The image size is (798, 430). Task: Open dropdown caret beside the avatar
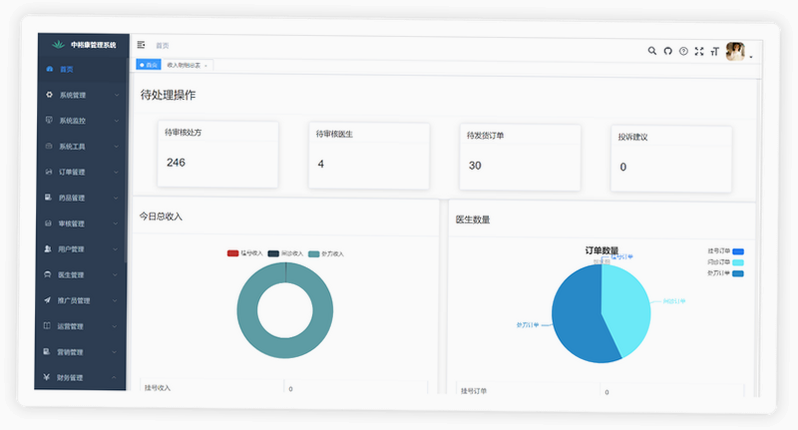pyautogui.click(x=751, y=56)
